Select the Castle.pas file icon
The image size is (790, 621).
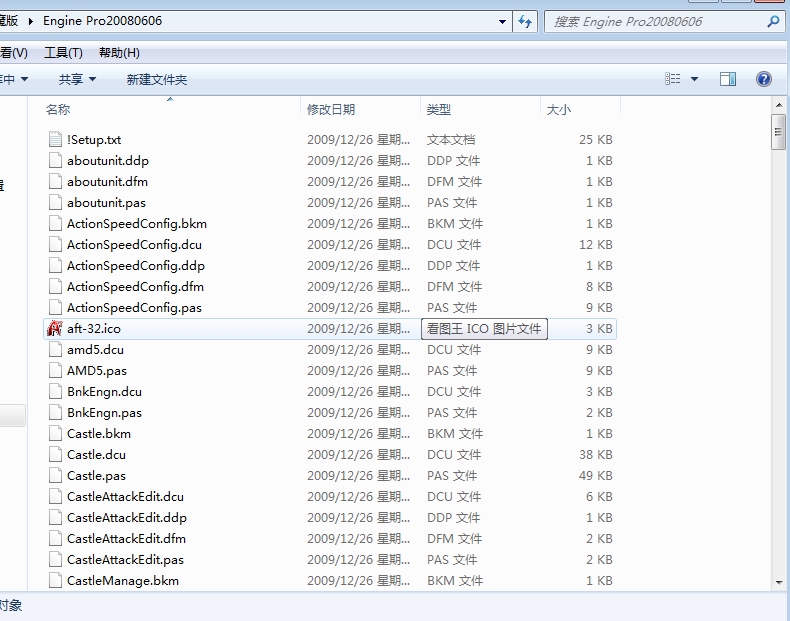(x=55, y=476)
